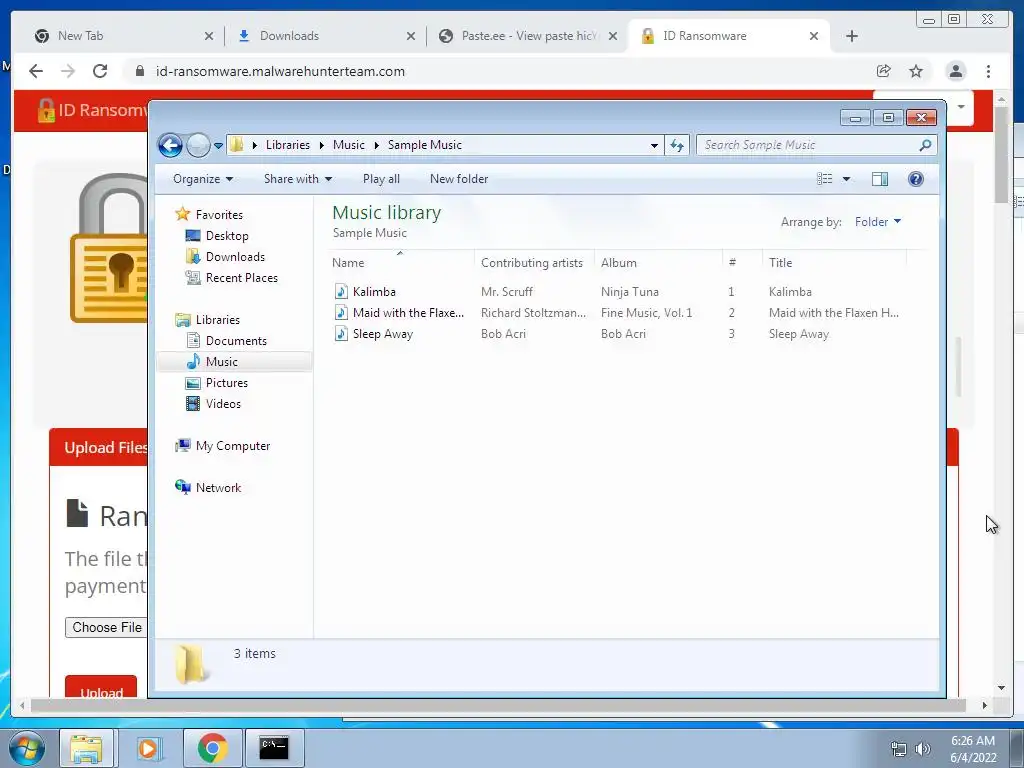Click Libraries in the breadcrumb path
Screen dimensions: 1024x768
[287, 145]
